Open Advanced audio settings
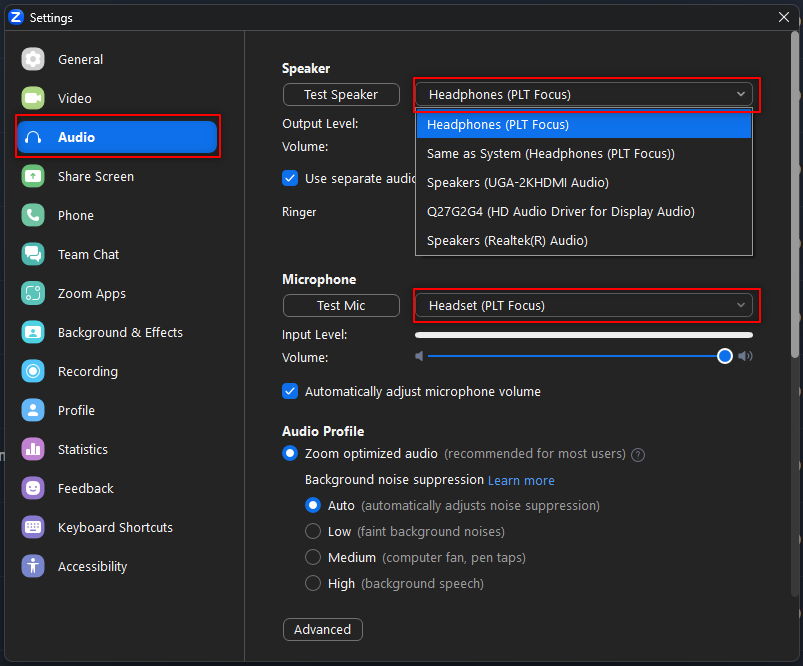803x666 pixels. click(x=323, y=629)
